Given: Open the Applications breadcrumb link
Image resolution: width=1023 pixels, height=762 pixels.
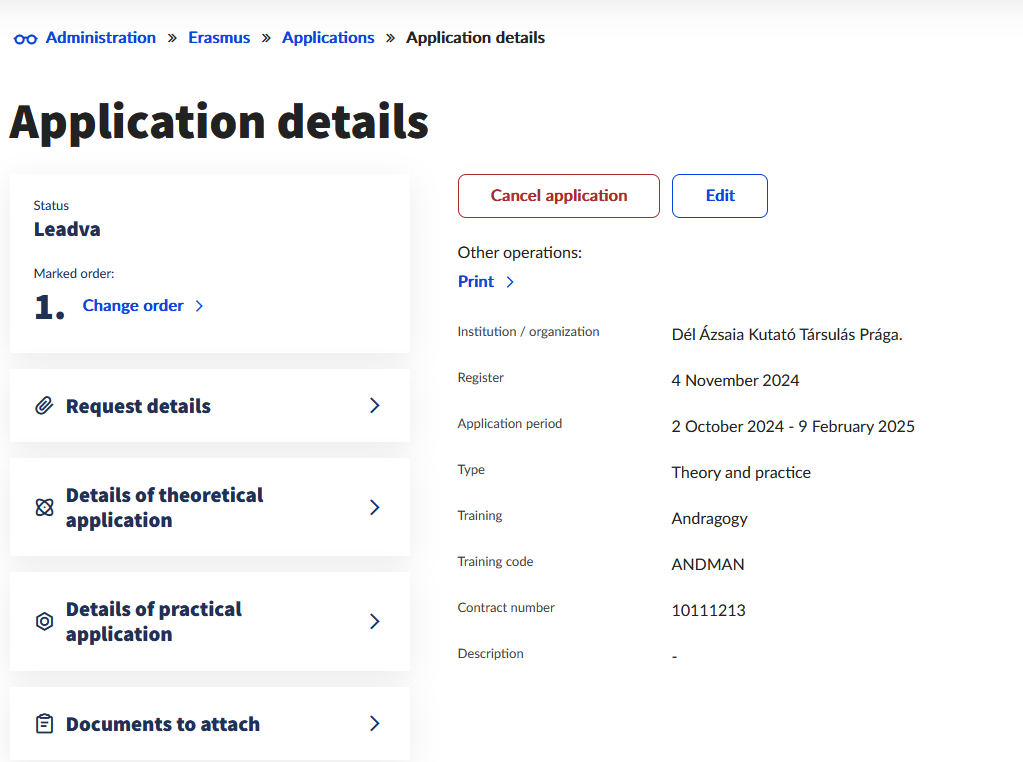Looking at the screenshot, I should click(x=328, y=38).
